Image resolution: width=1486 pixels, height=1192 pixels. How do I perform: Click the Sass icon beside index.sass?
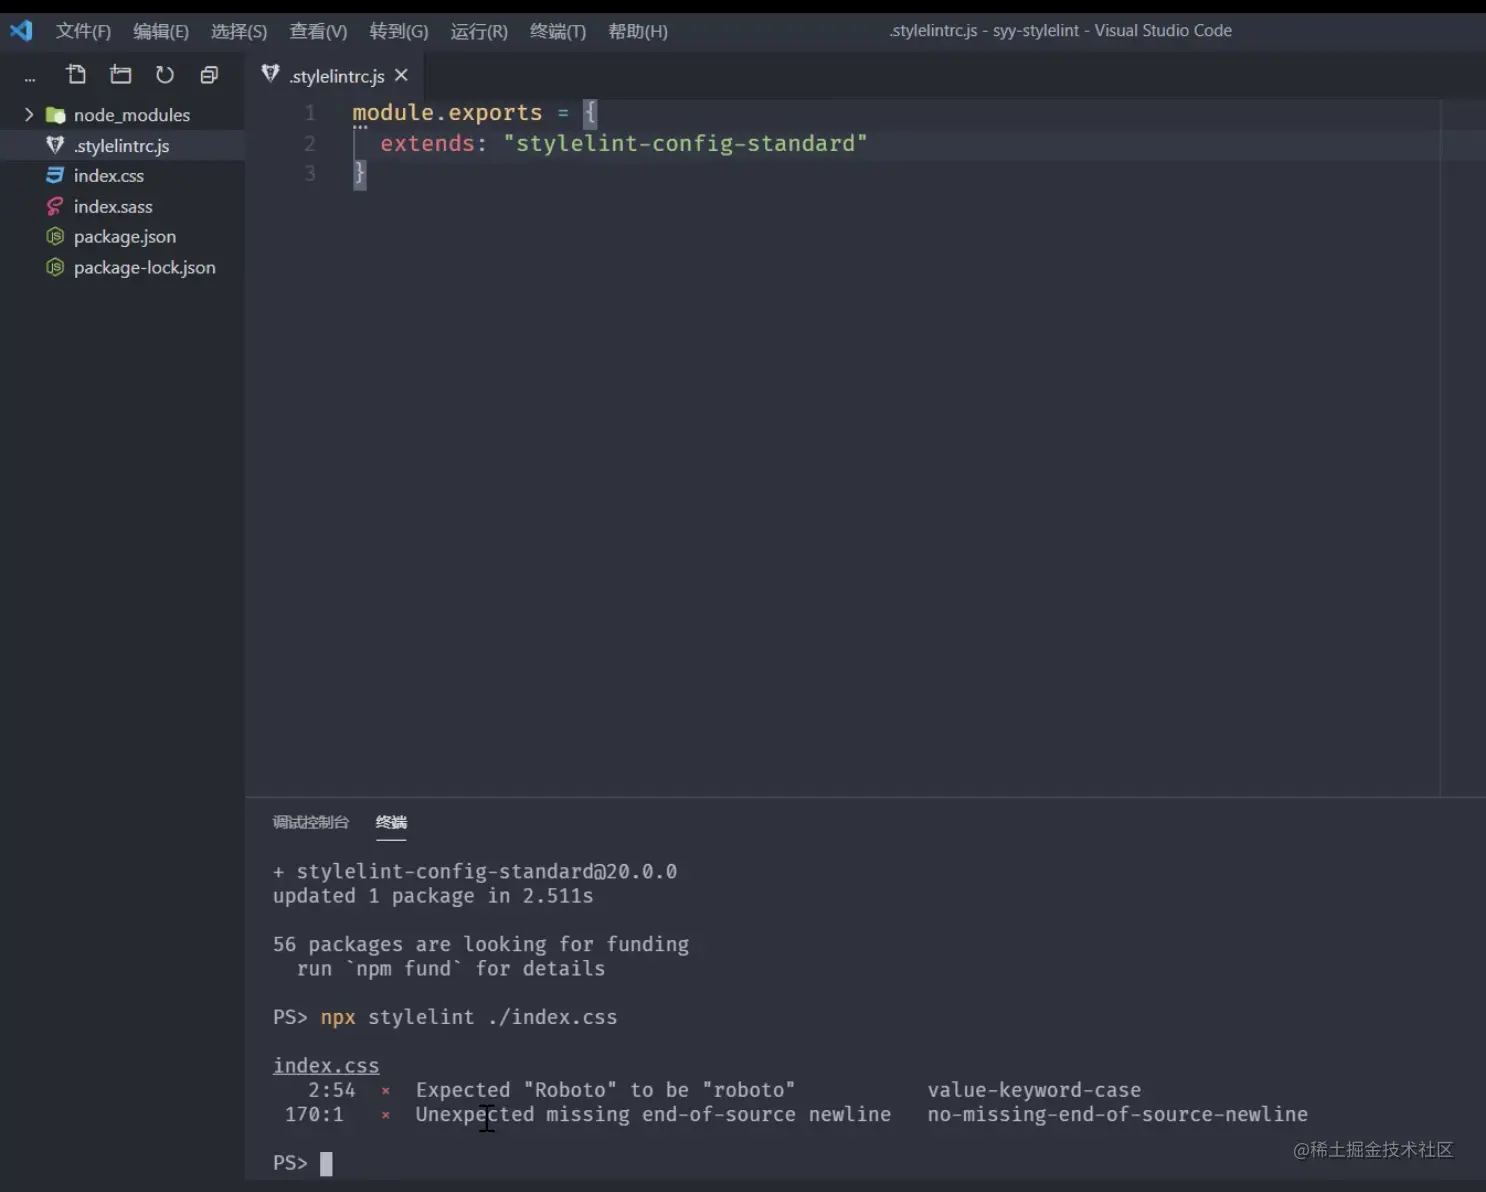[x=55, y=206]
